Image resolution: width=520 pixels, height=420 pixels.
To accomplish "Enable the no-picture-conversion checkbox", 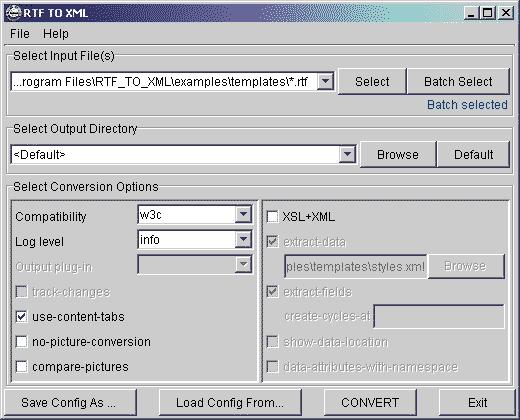I will pos(22,342).
